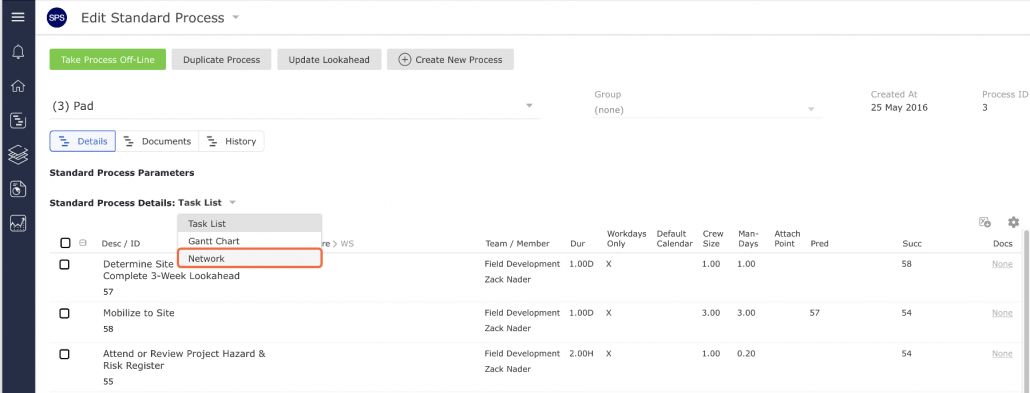Viewport: 1030px width, 393px height.
Task: Click predecessor 57 in Mobilize to Site row
Action: (x=815, y=313)
